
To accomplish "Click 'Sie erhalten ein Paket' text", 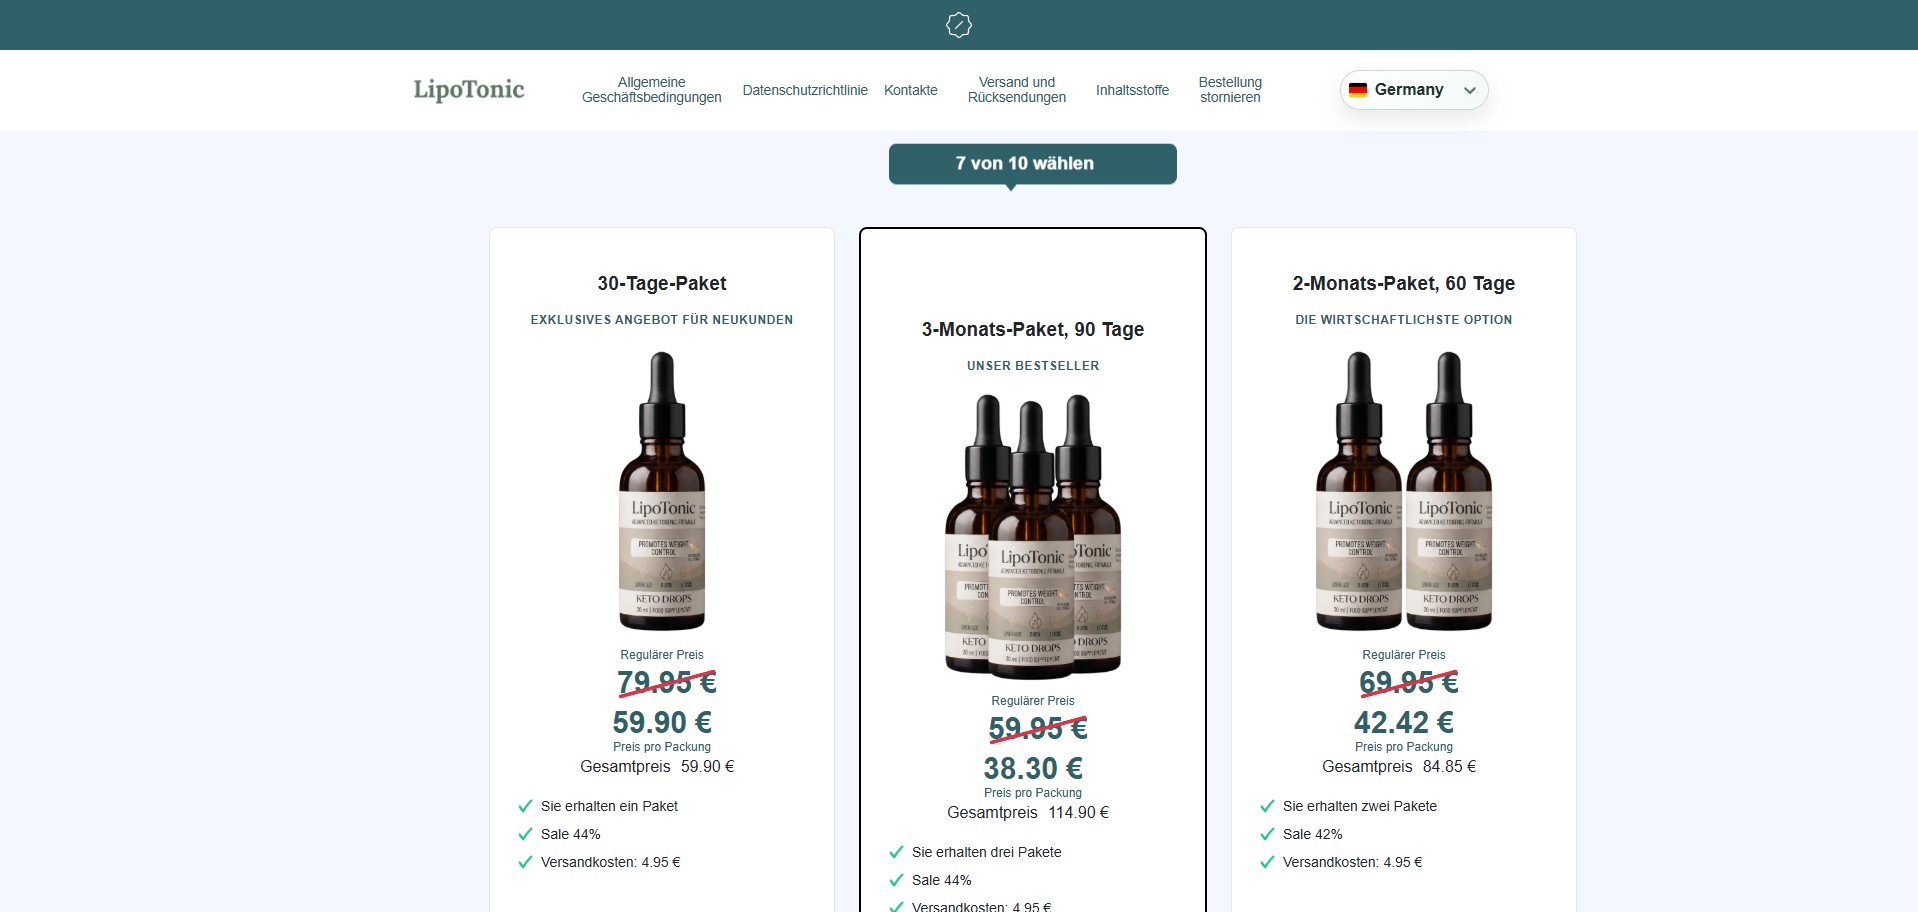I will tap(609, 806).
